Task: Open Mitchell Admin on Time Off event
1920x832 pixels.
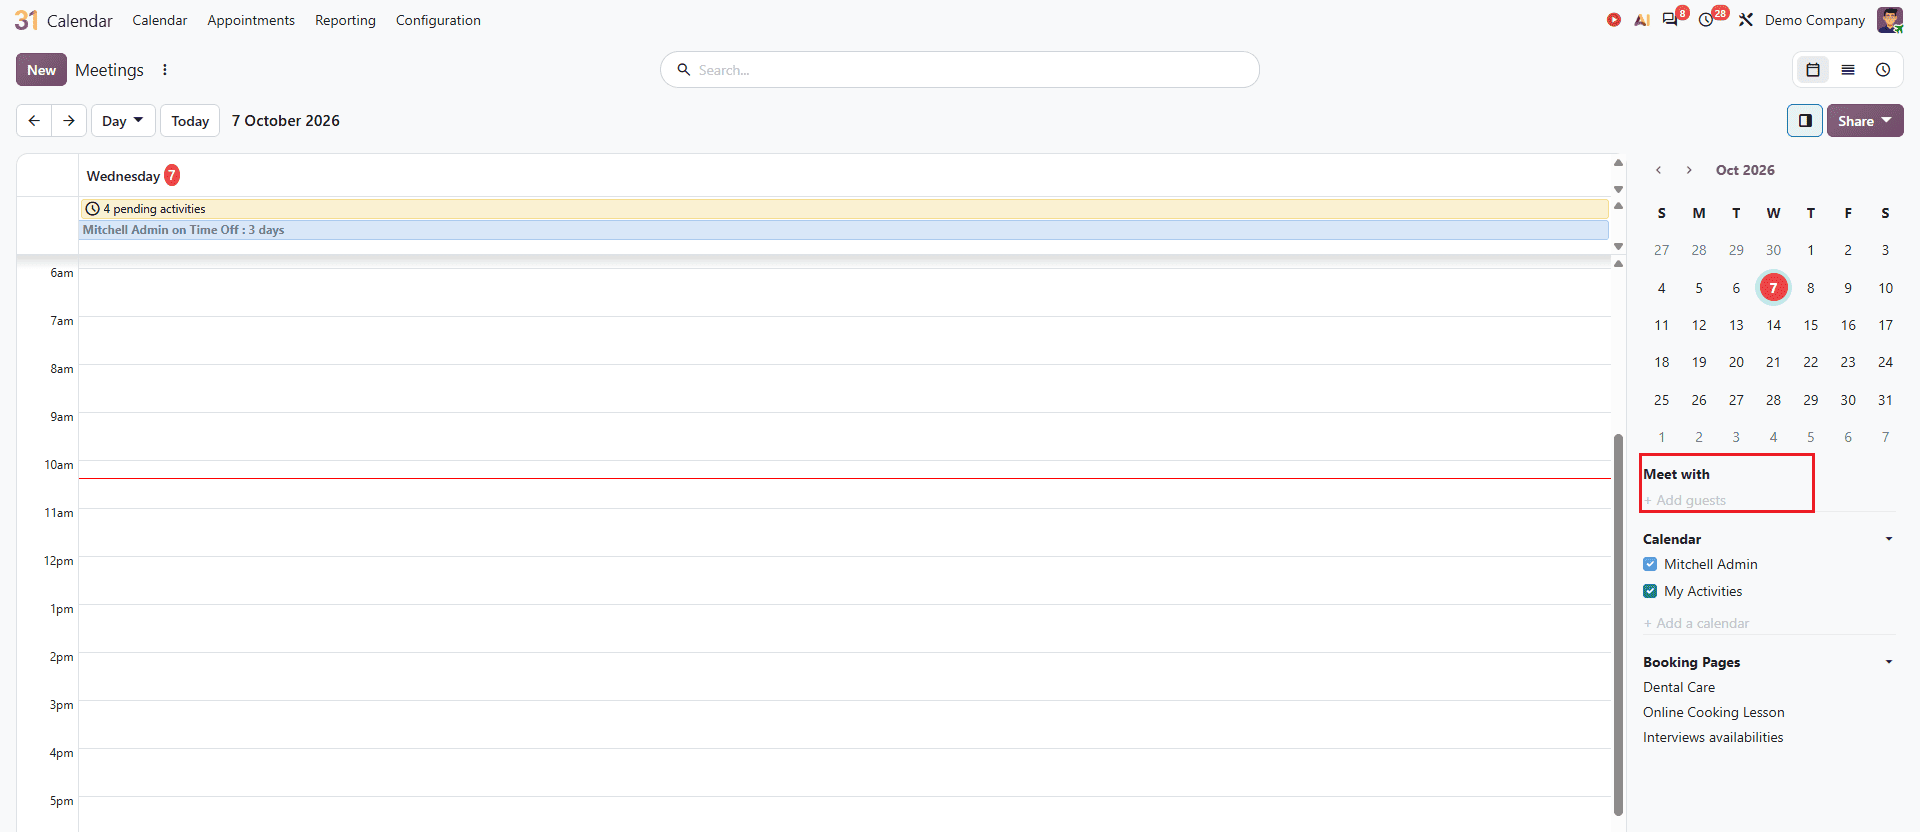Action: pyautogui.click(x=844, y=230)
